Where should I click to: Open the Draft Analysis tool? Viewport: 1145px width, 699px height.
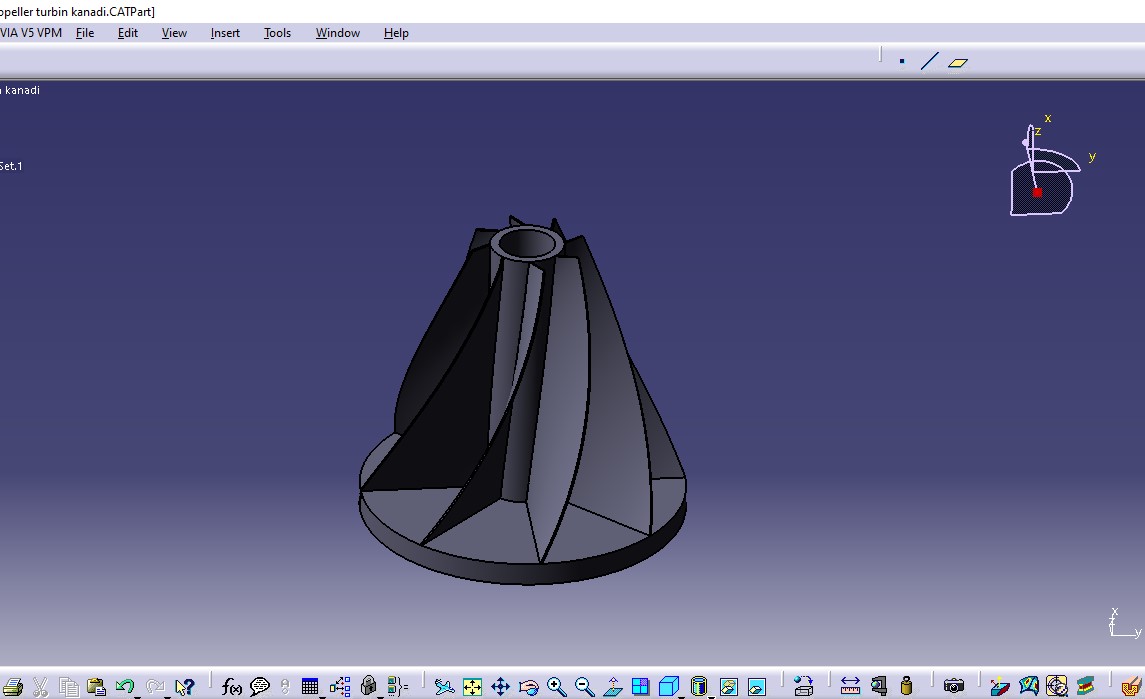(x=1000, y=687)
